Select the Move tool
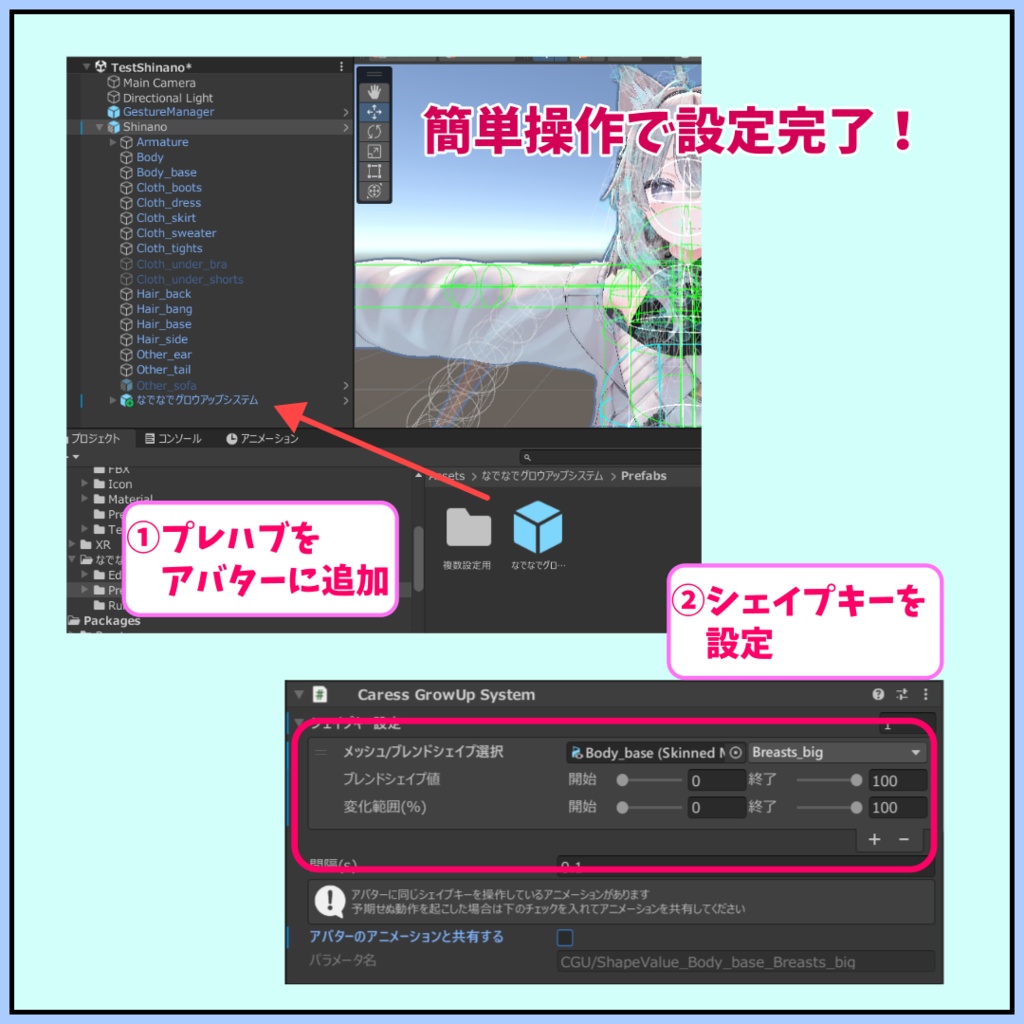Image resolution: width=1024 pixels, height=1024 pixels. [x=374, y=112]
